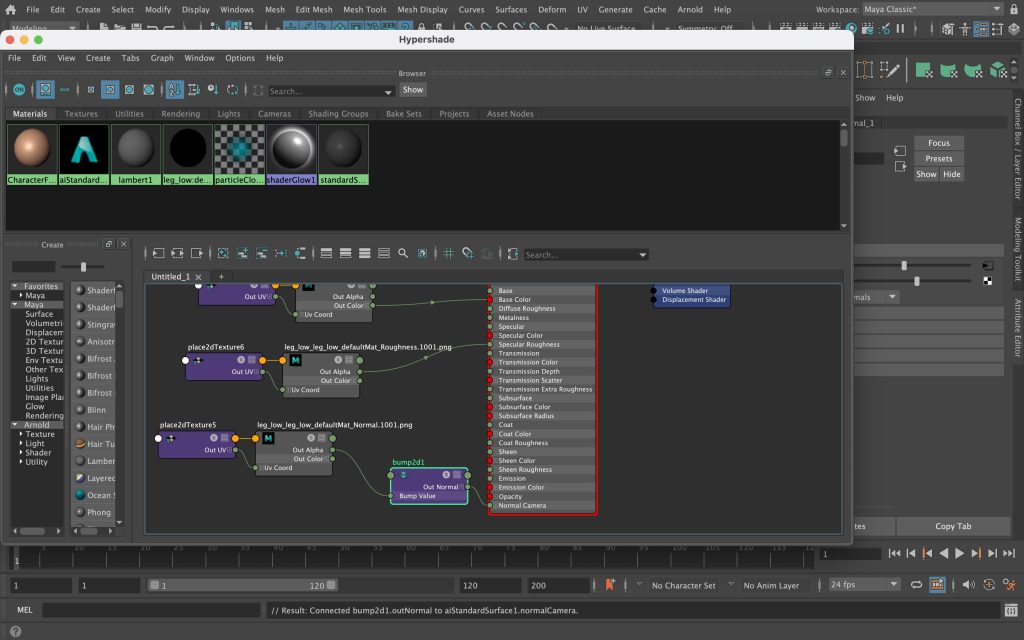The image size is (1024, 640).
Task: Click the Focus button in Attribute Editor
Action: point(938,143)
